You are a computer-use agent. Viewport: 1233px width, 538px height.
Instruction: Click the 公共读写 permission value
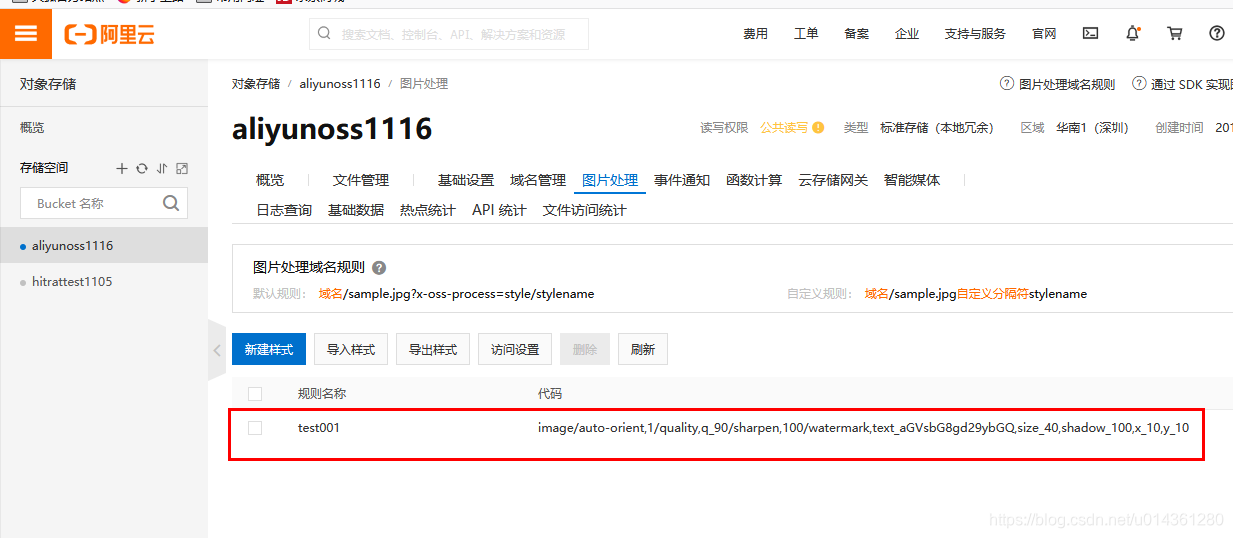[784, 128]
